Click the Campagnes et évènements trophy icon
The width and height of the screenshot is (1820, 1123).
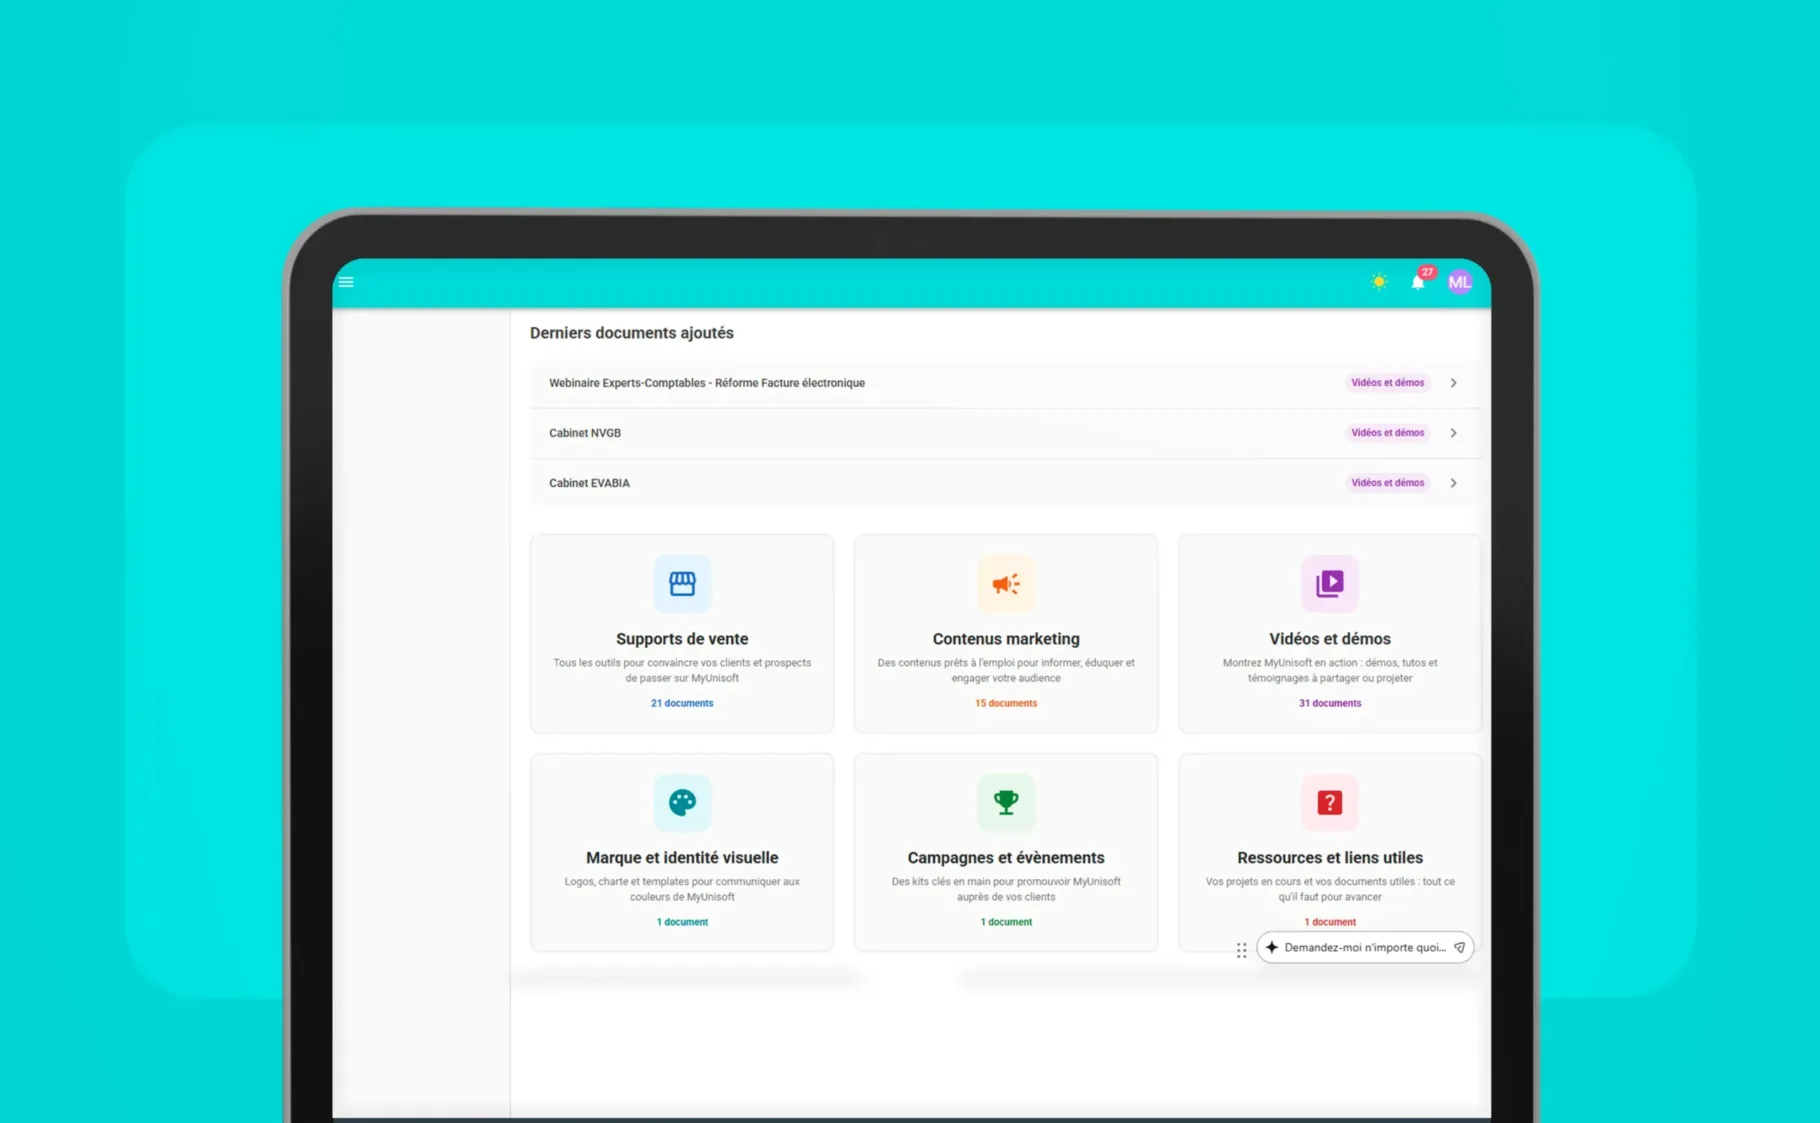pos(1006,803)
